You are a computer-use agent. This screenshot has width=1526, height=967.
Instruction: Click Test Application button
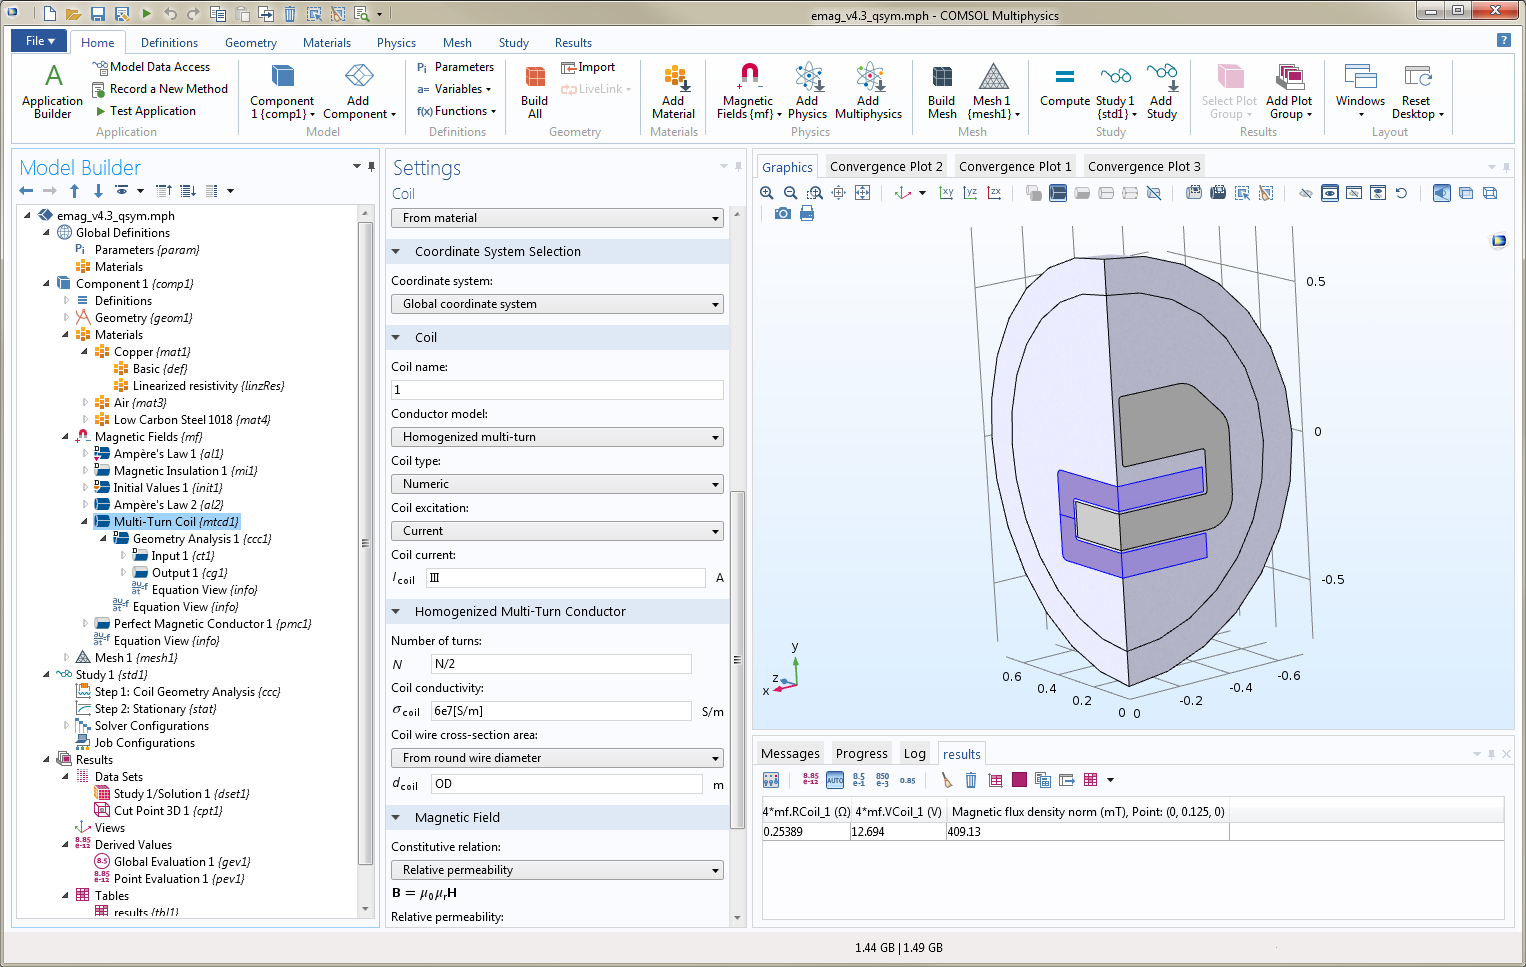click(145, 111)
